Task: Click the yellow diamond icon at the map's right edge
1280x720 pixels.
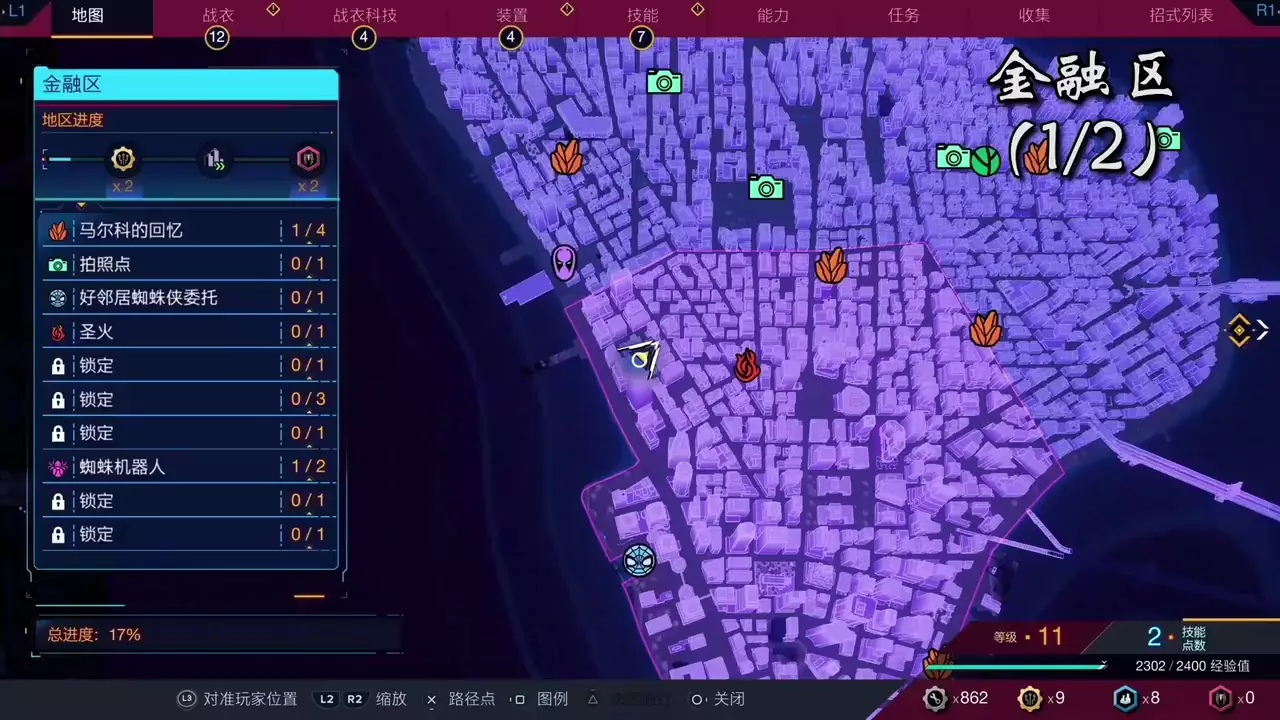Action: pos(1239,330)
